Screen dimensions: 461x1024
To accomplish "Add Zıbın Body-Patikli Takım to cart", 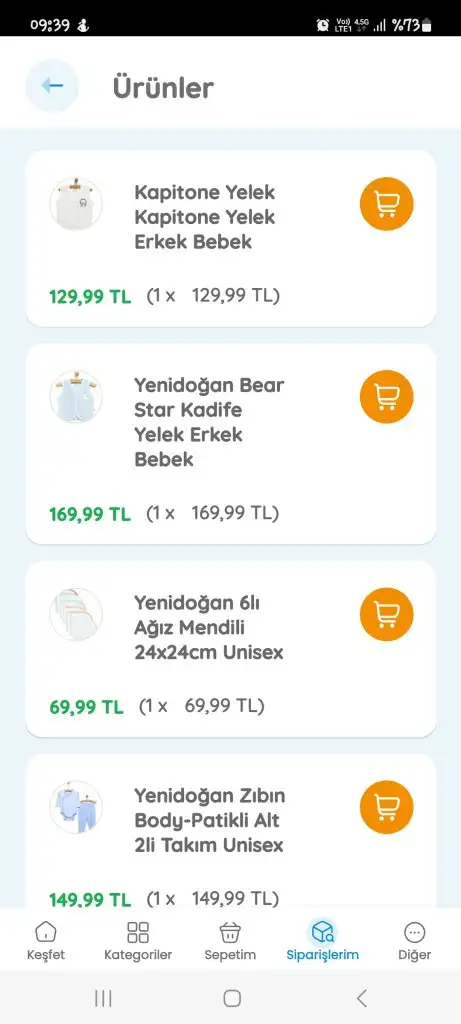I will (x=387, y=807).
